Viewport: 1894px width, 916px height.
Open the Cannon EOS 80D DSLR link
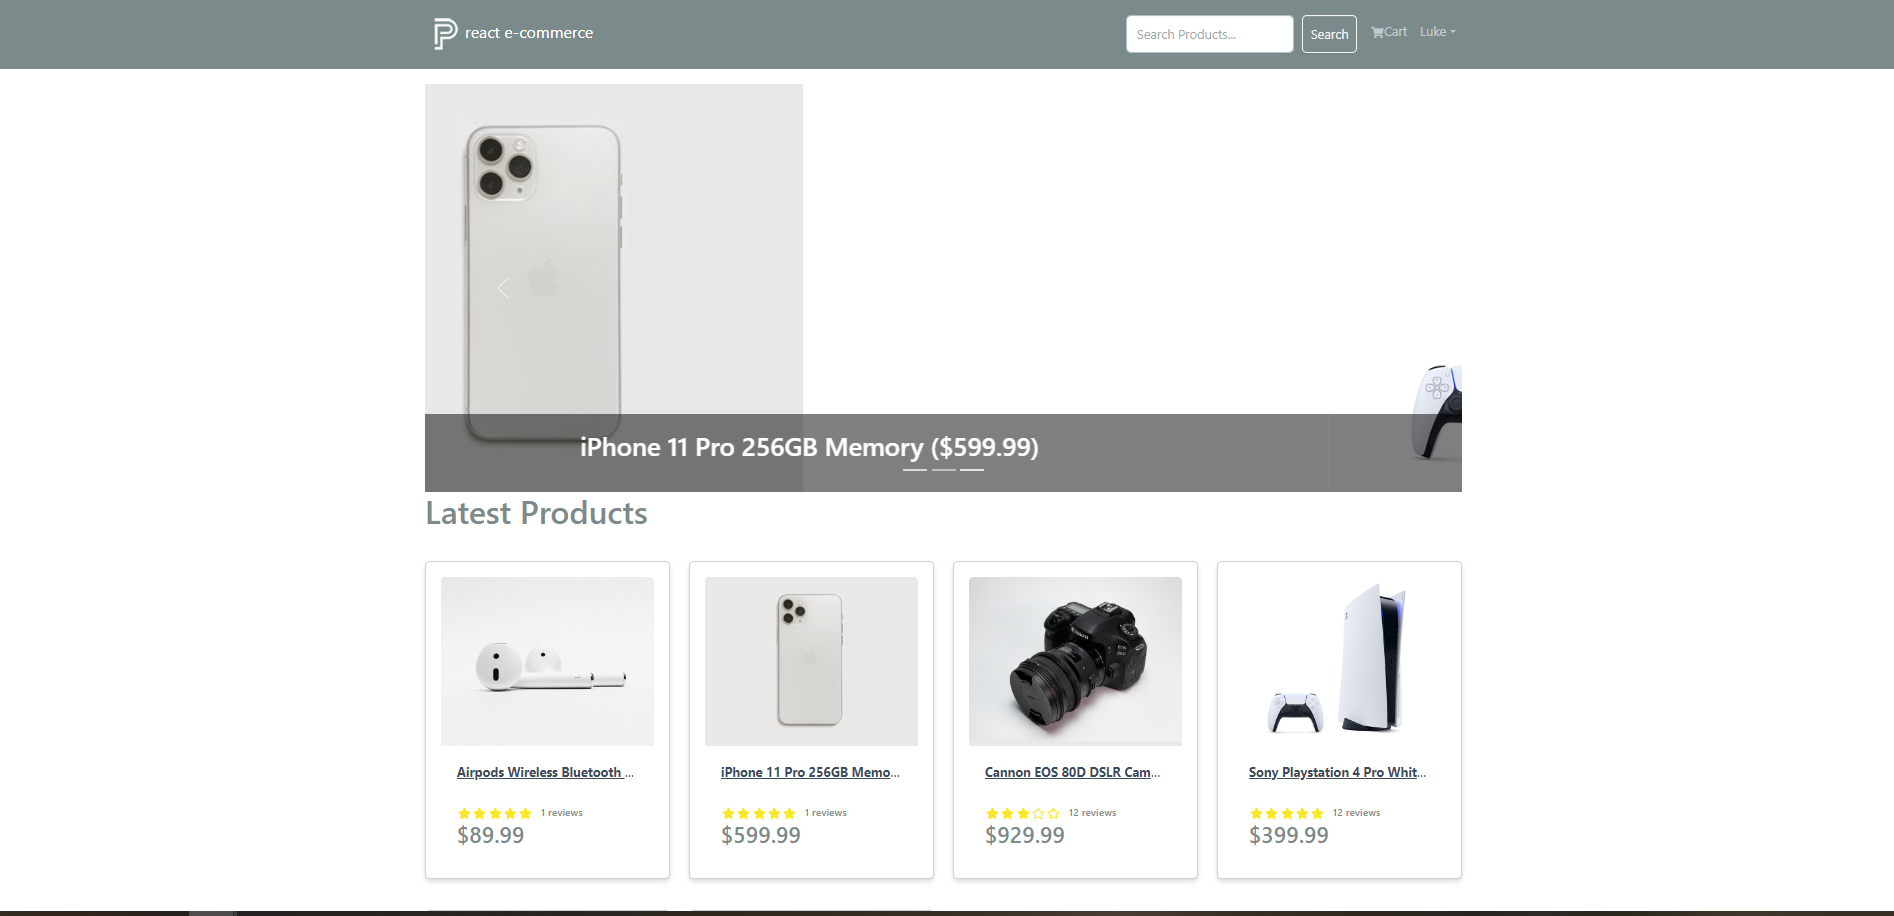[x=1072, y=772]
